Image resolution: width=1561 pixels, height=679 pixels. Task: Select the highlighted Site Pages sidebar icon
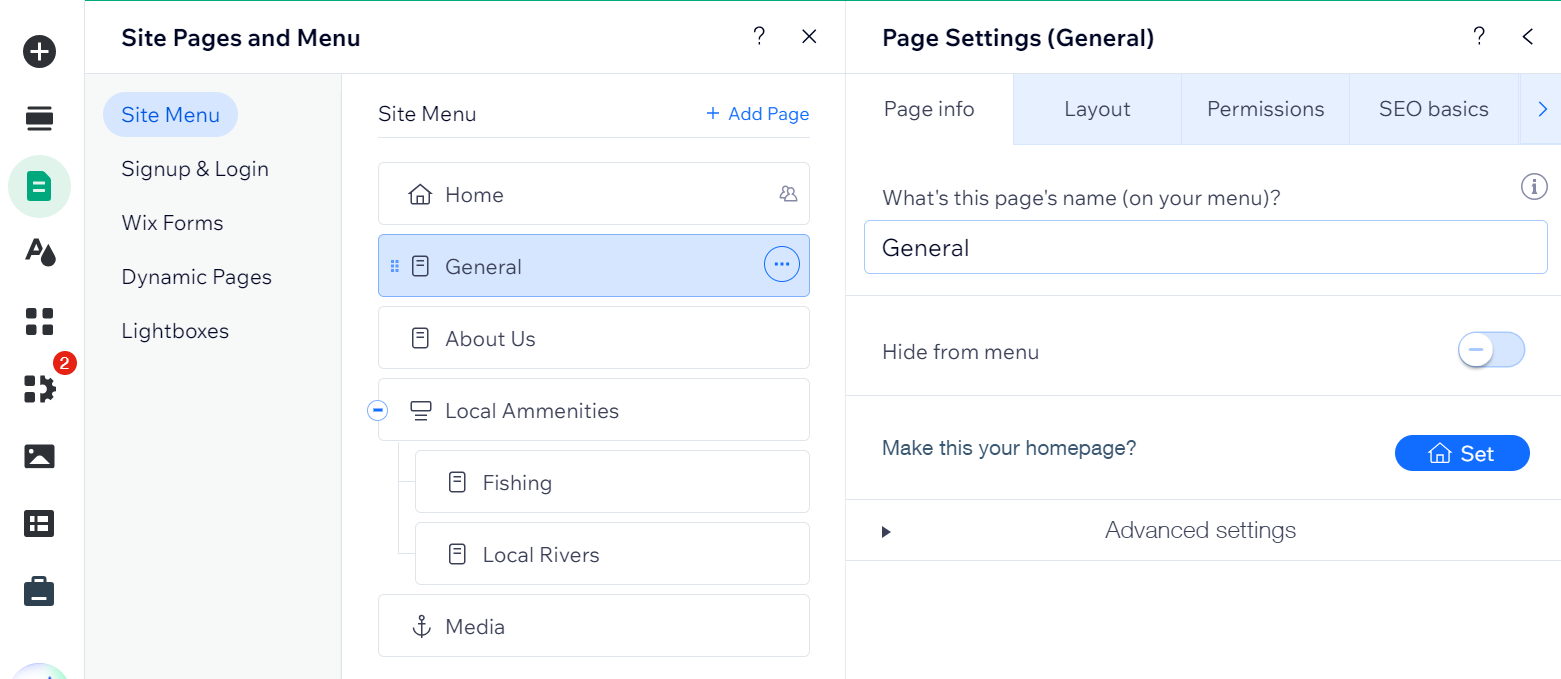[x=38, y=186]
